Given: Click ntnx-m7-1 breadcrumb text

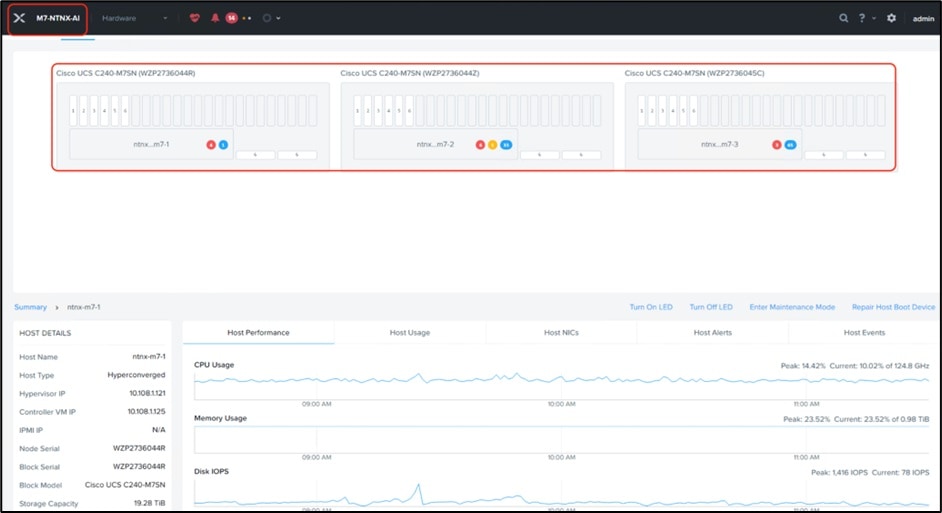Looking at the screenshot, I should [x=84, y=307].
